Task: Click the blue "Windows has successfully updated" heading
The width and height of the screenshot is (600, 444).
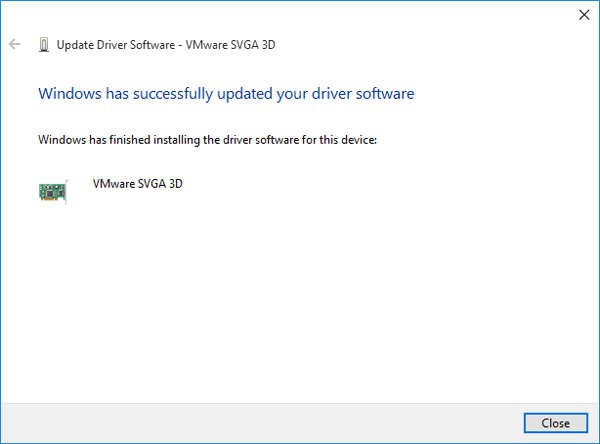Action: [x=225, y=94]
